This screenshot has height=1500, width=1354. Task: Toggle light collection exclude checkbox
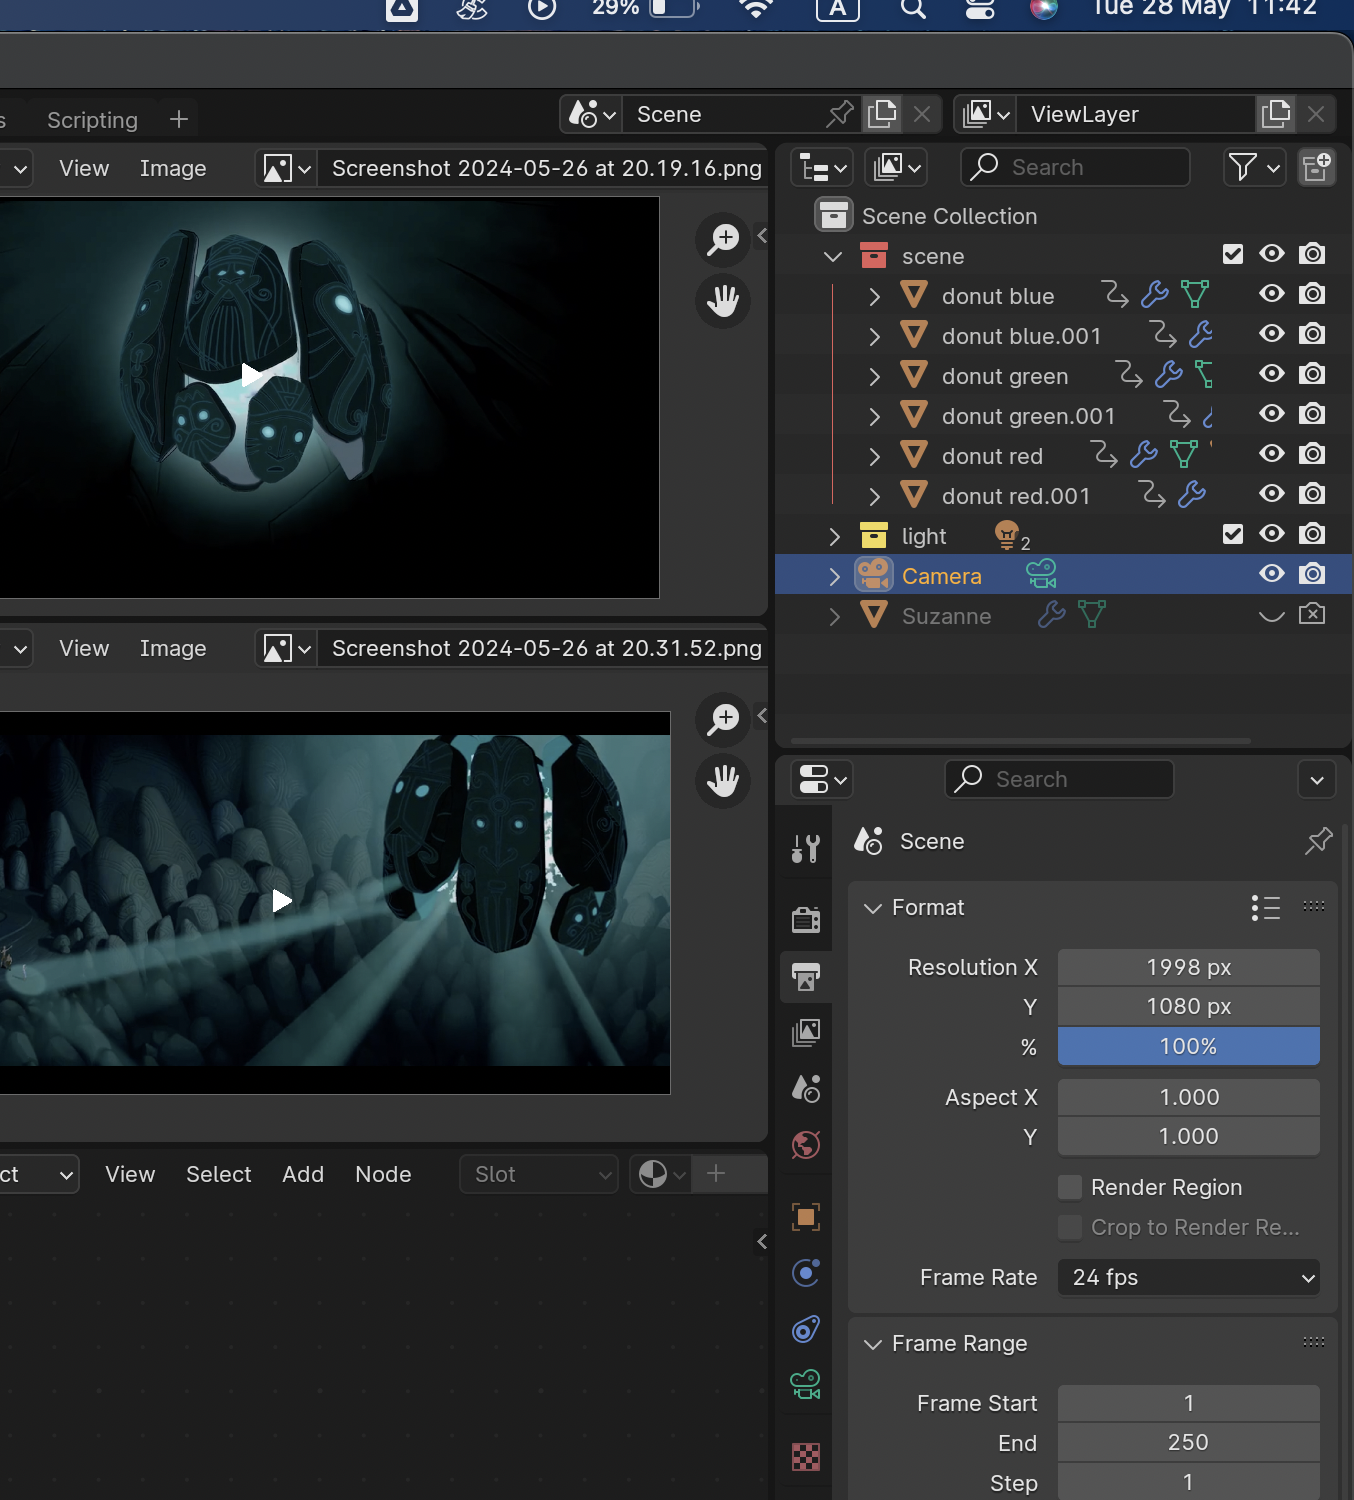1233,534
